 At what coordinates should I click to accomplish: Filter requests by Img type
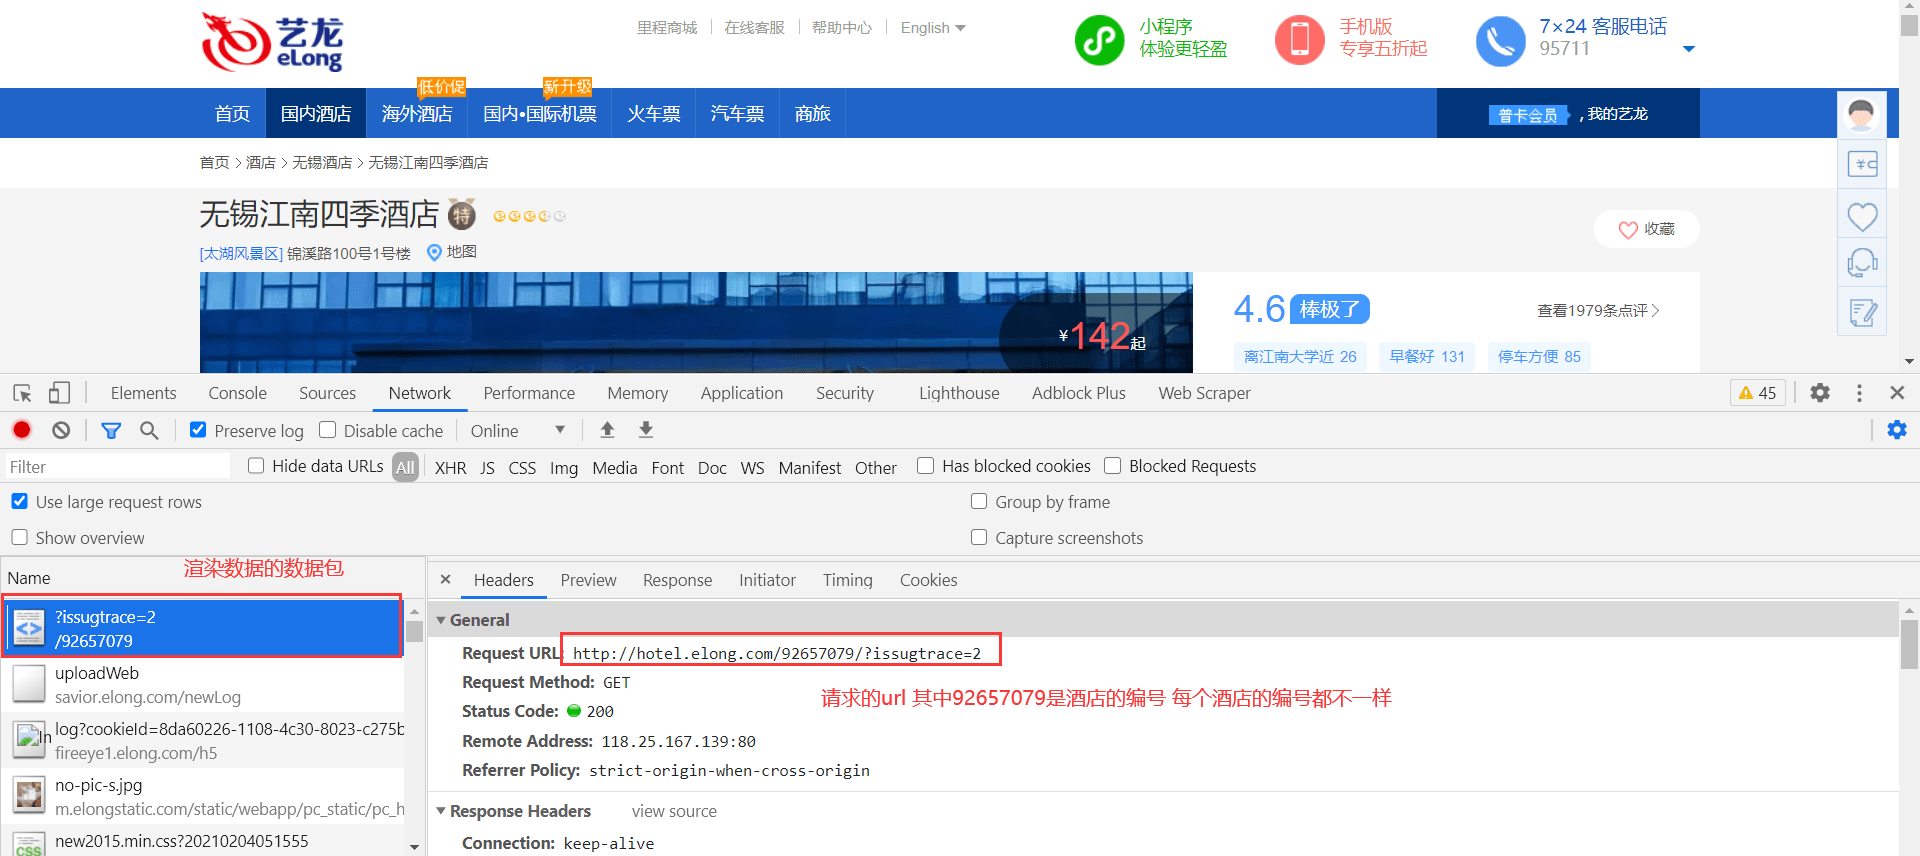564,468
